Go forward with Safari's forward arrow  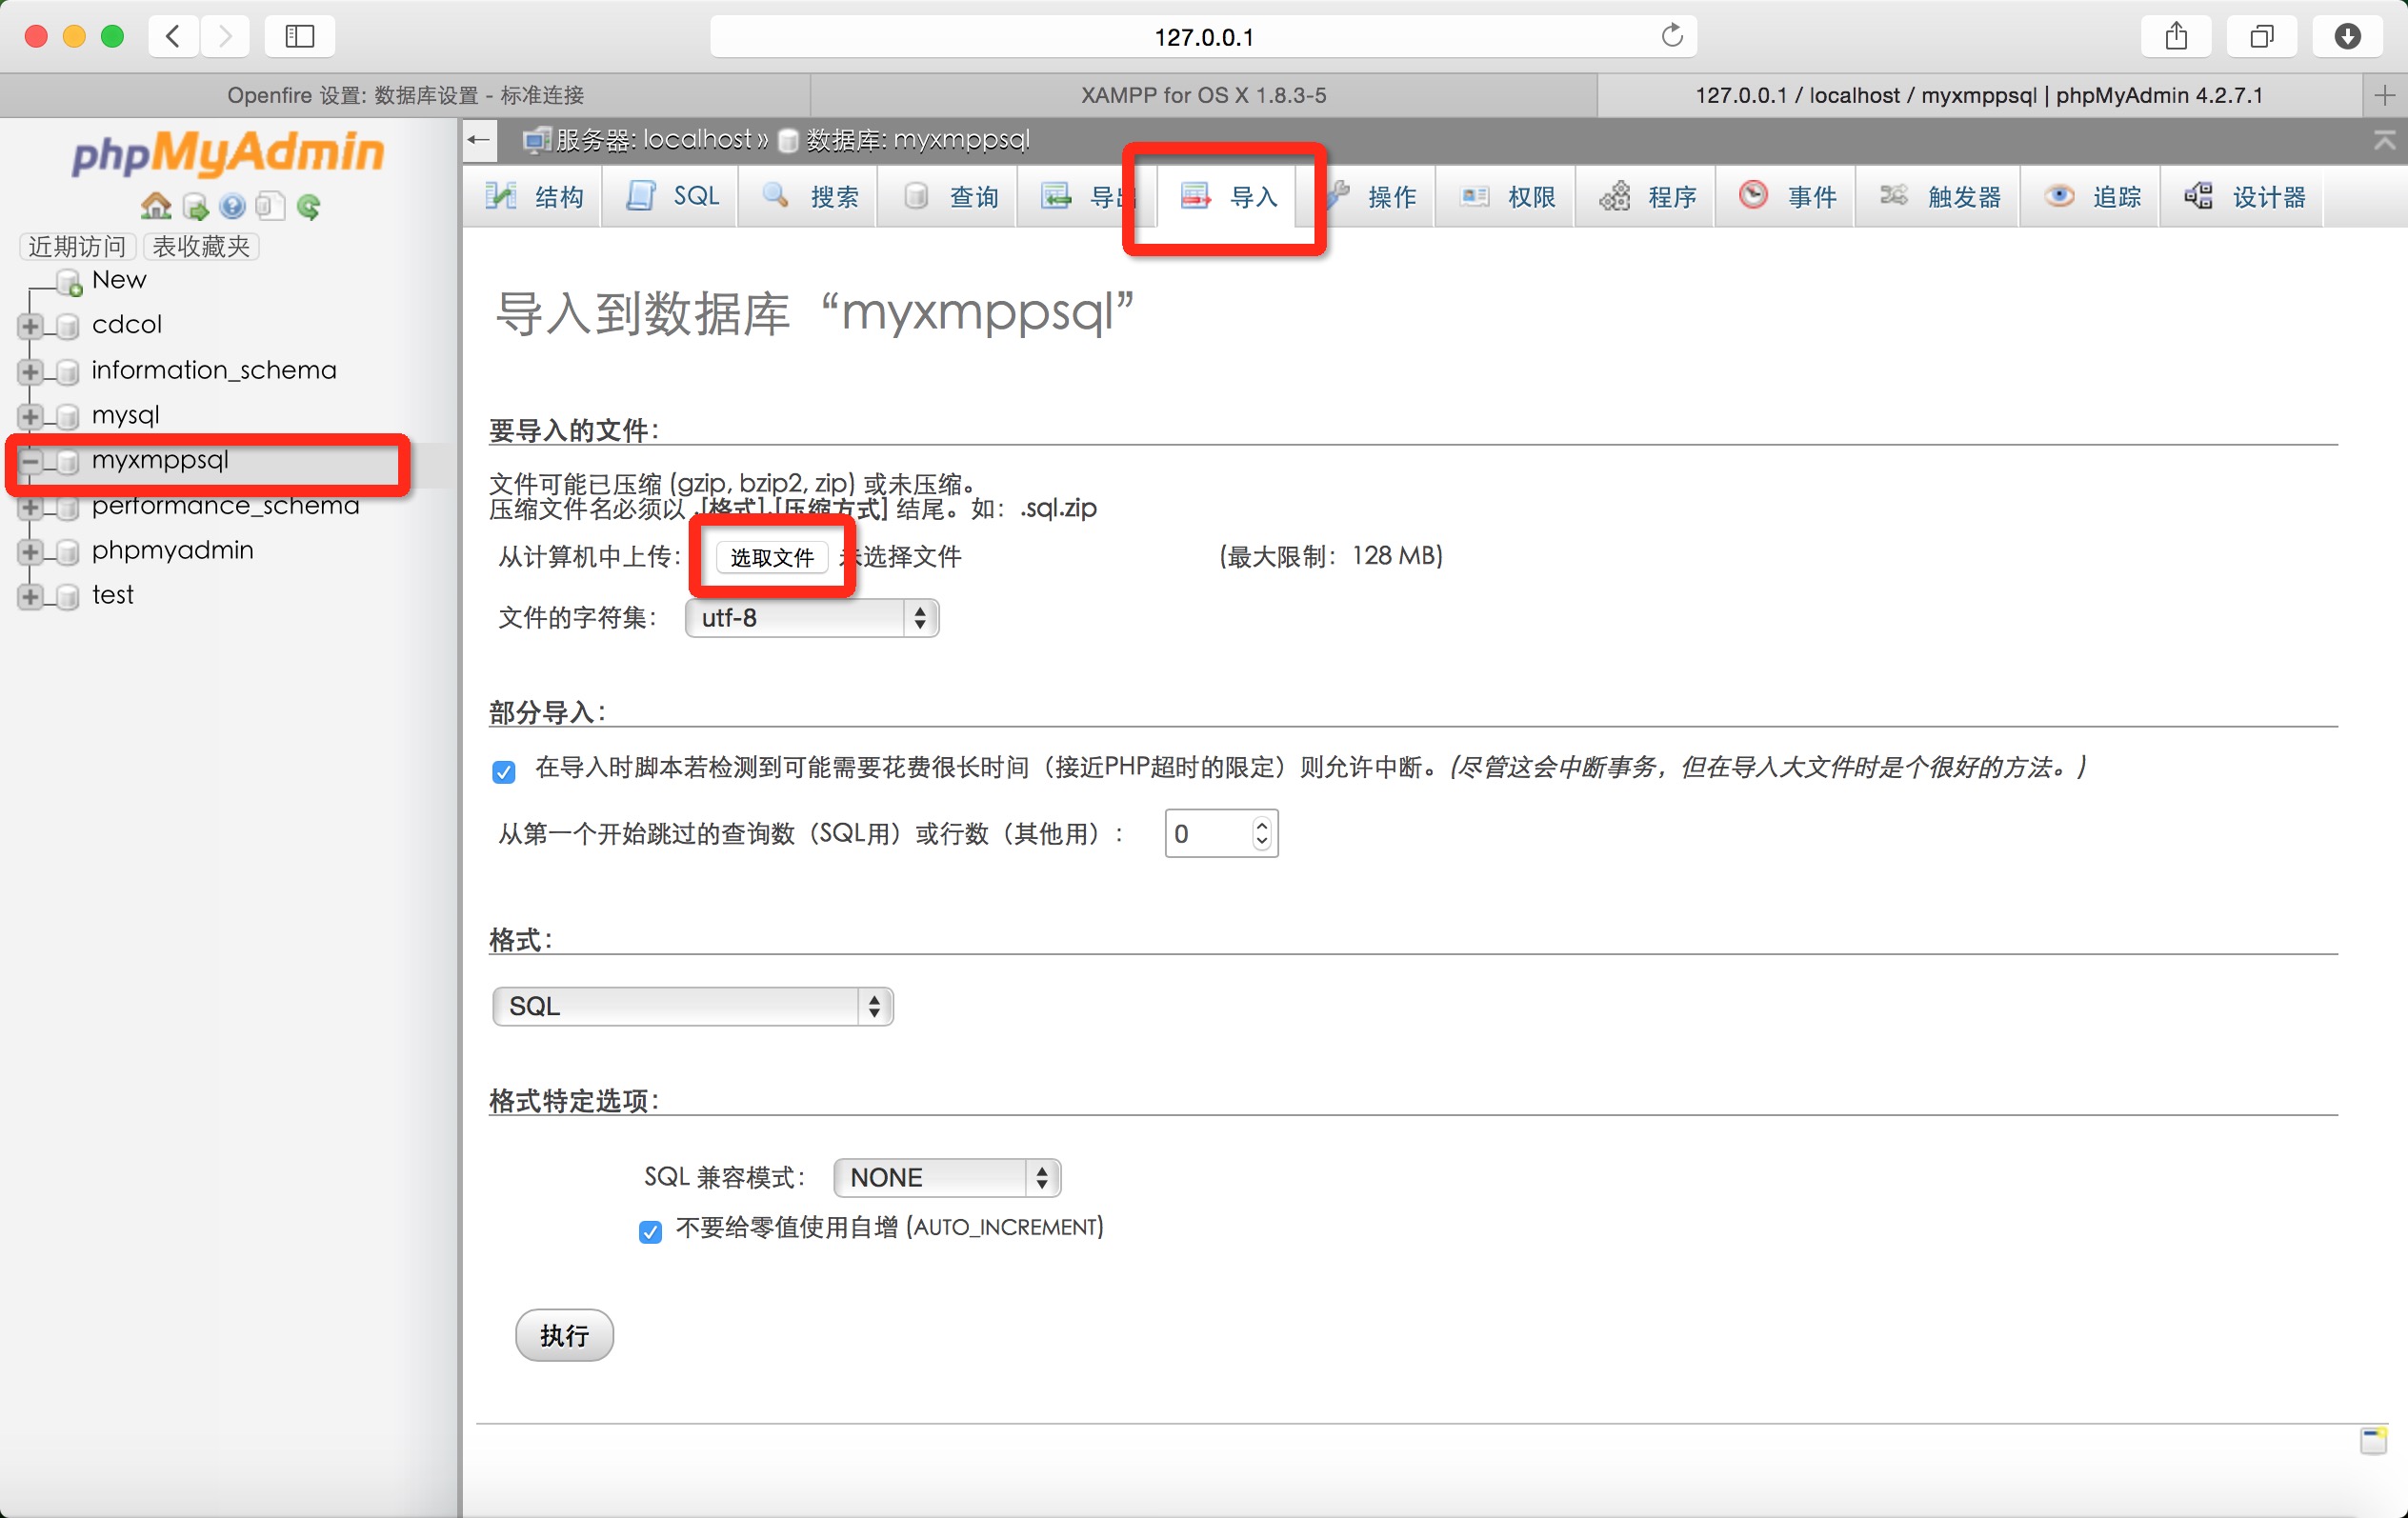tap(226, 37)
